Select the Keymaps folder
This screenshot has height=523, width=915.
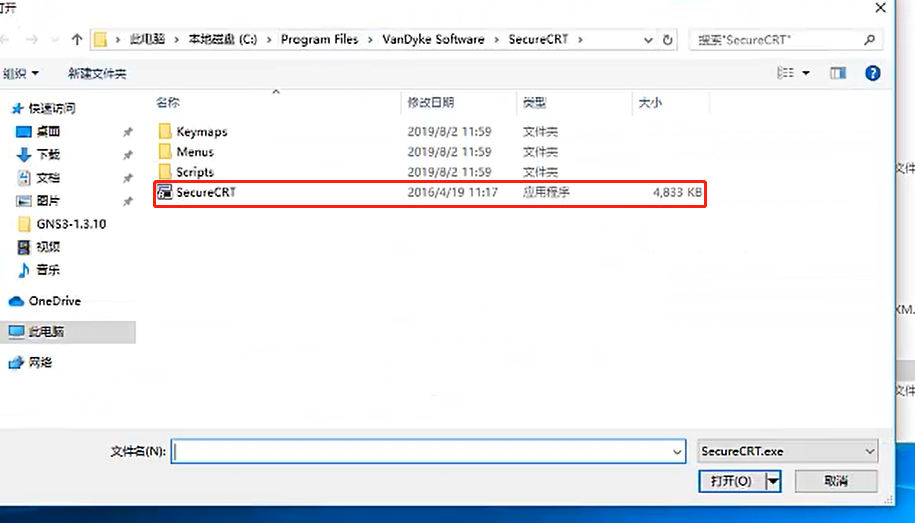(x=201, y=131)
